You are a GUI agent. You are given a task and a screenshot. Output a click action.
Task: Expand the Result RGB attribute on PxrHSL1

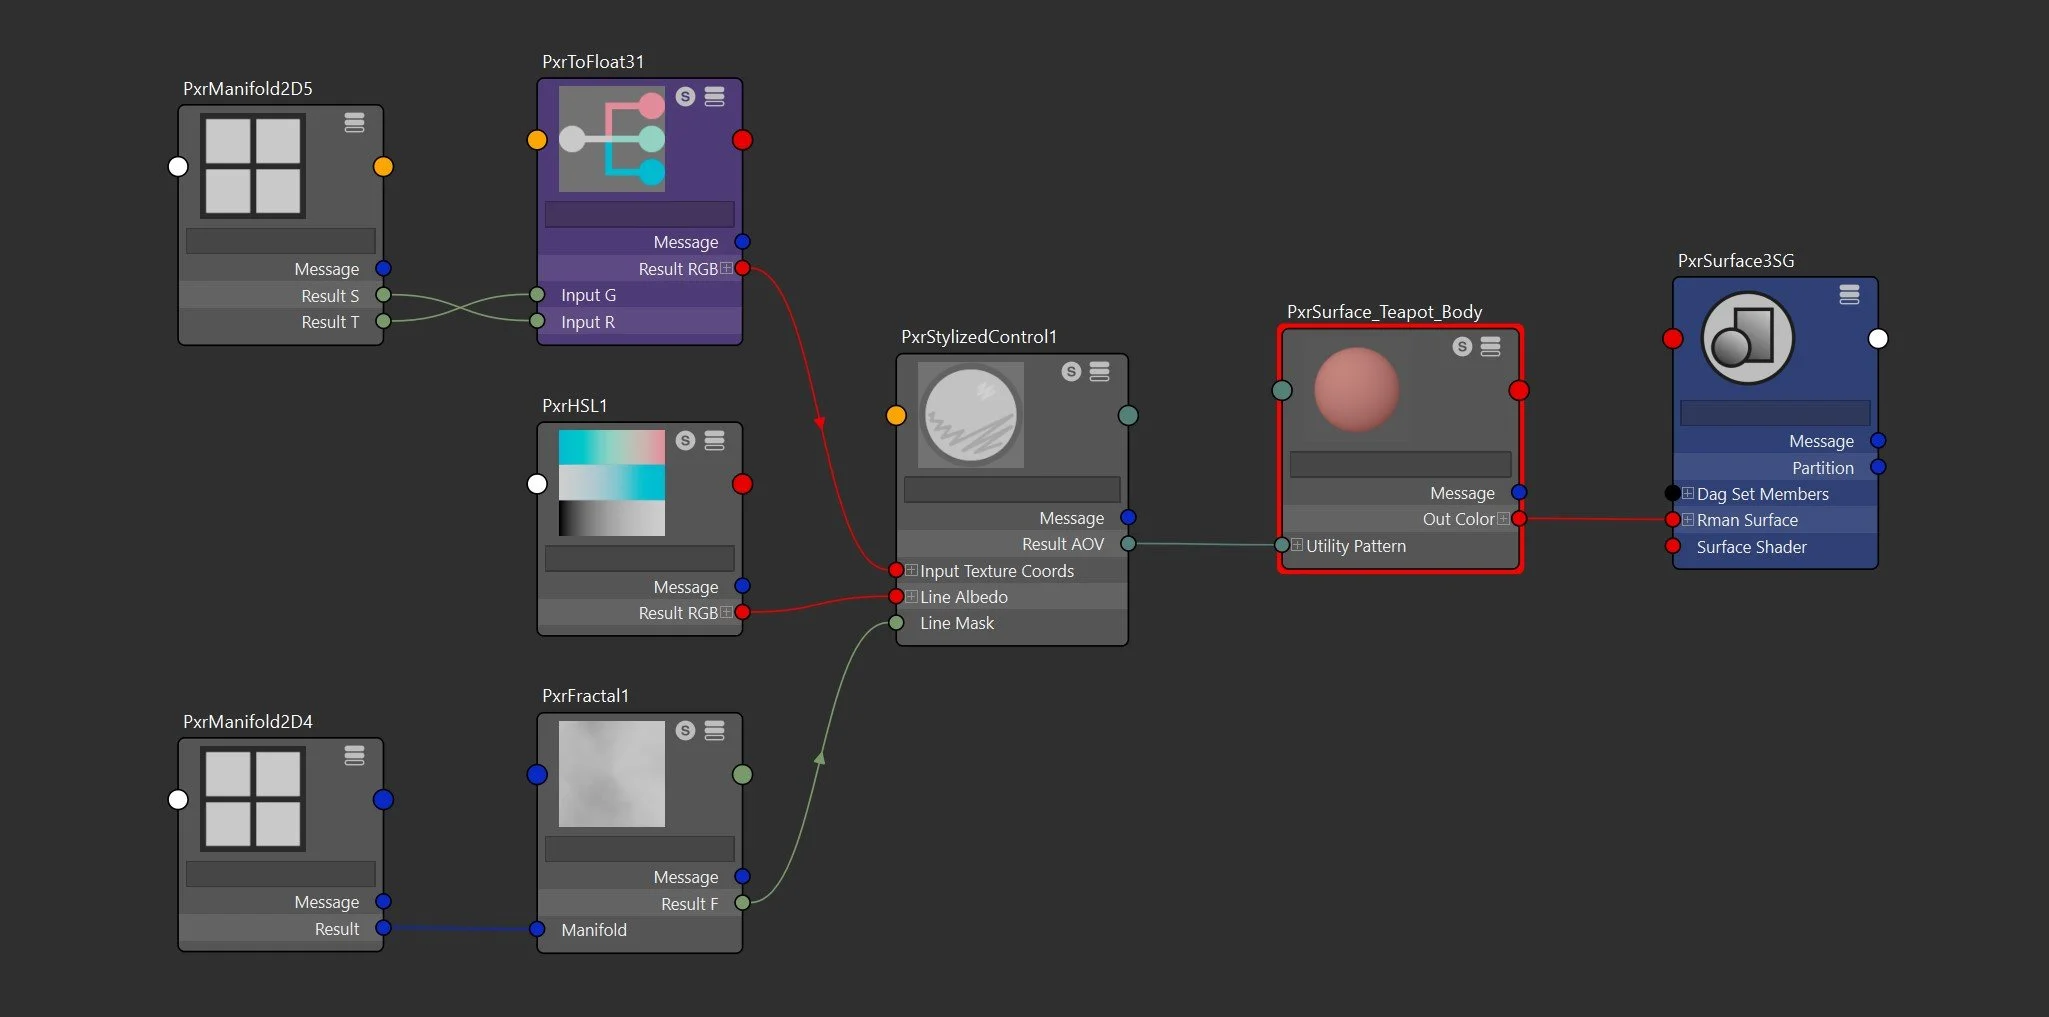tap(727, 612)
